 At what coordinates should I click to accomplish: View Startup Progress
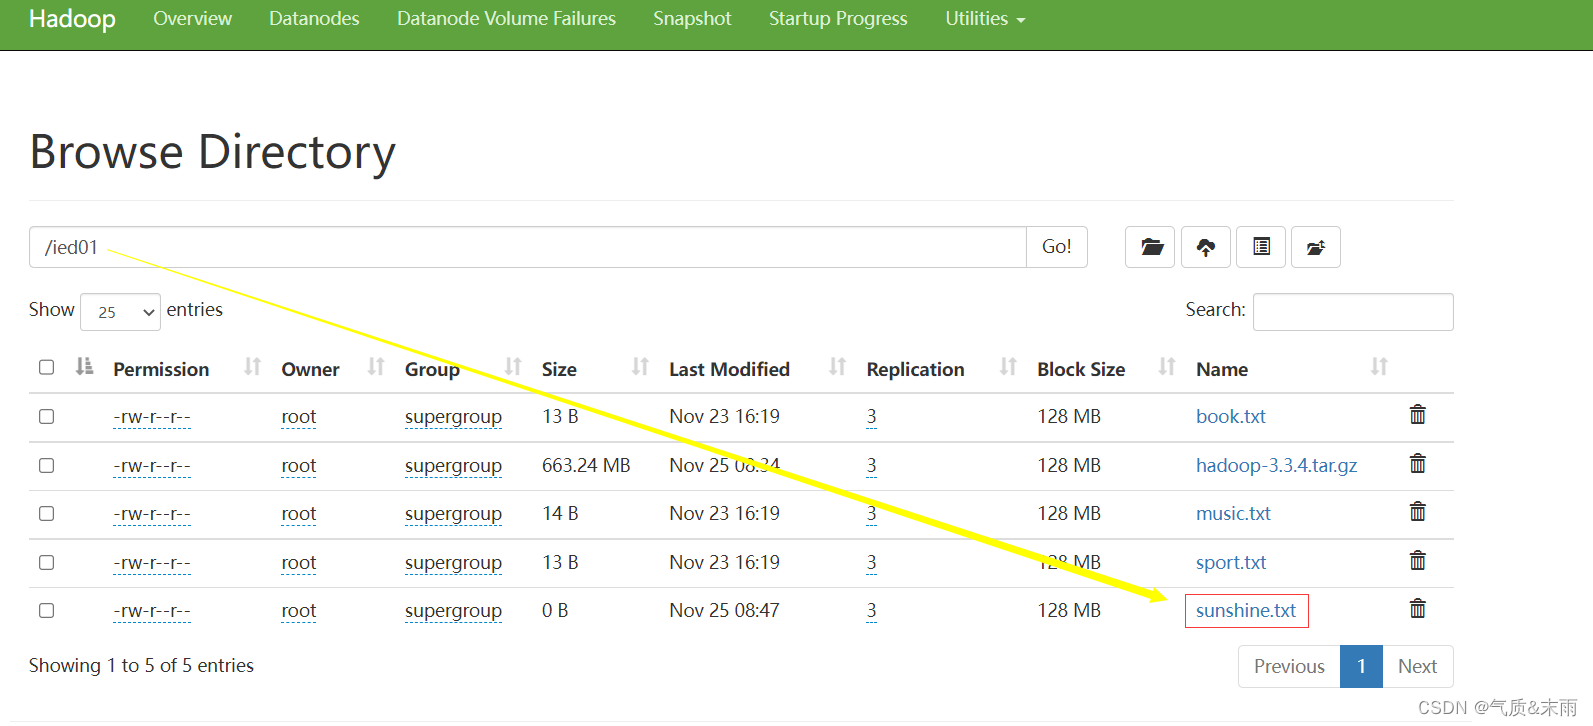[838, 19]
